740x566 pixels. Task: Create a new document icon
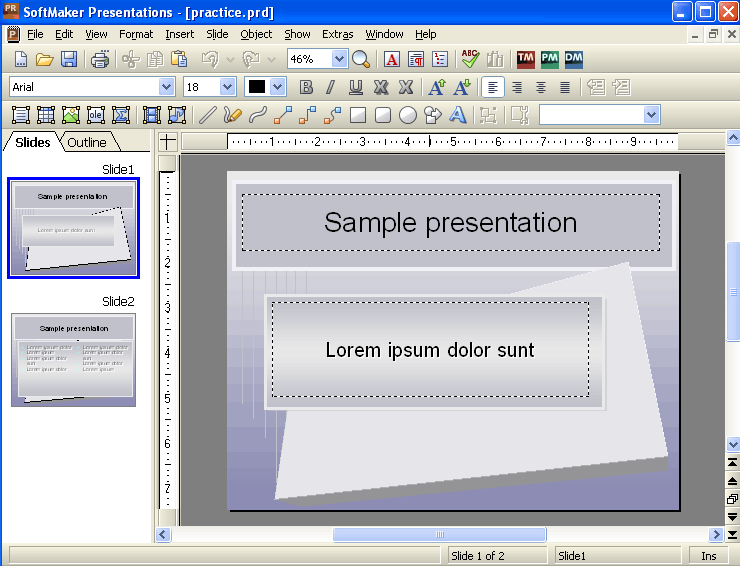20,59
